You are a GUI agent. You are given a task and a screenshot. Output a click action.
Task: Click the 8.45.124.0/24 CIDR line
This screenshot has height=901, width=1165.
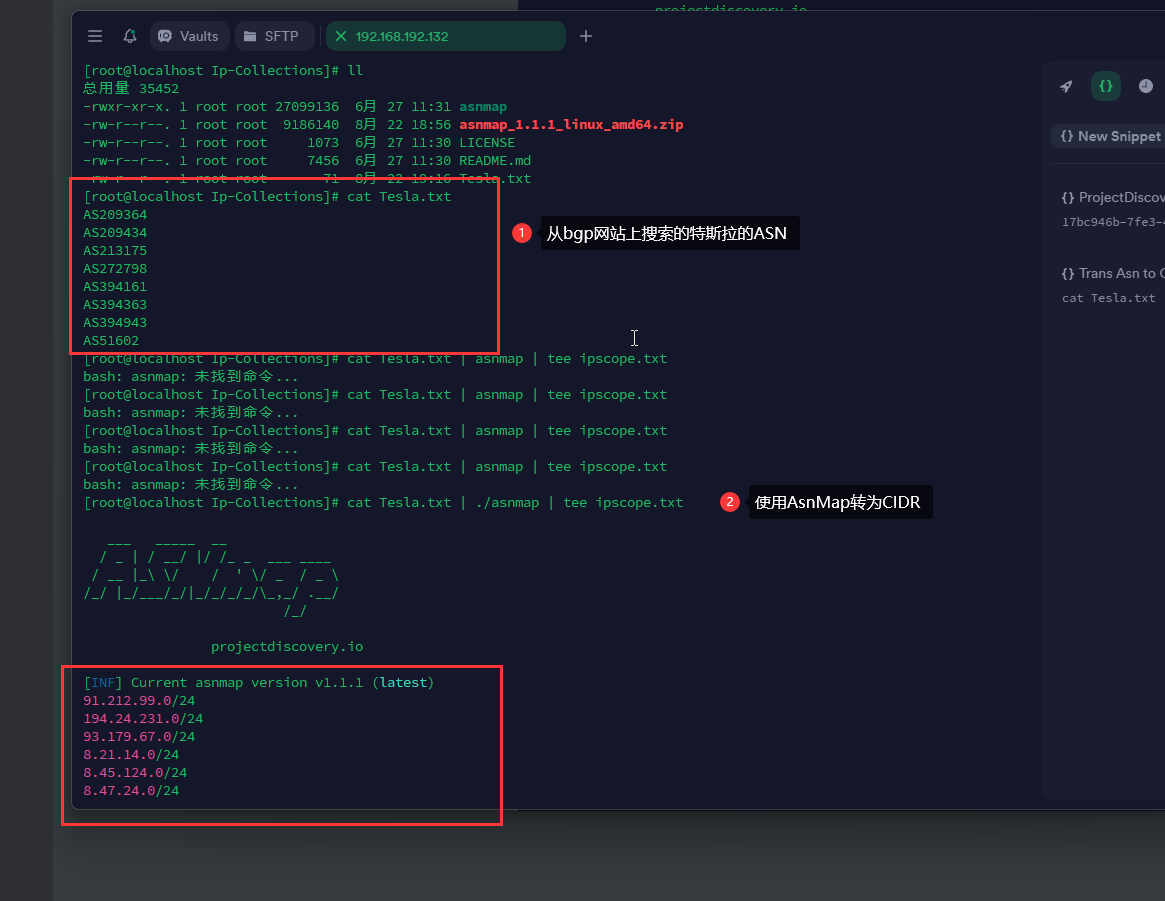(134, 772)
